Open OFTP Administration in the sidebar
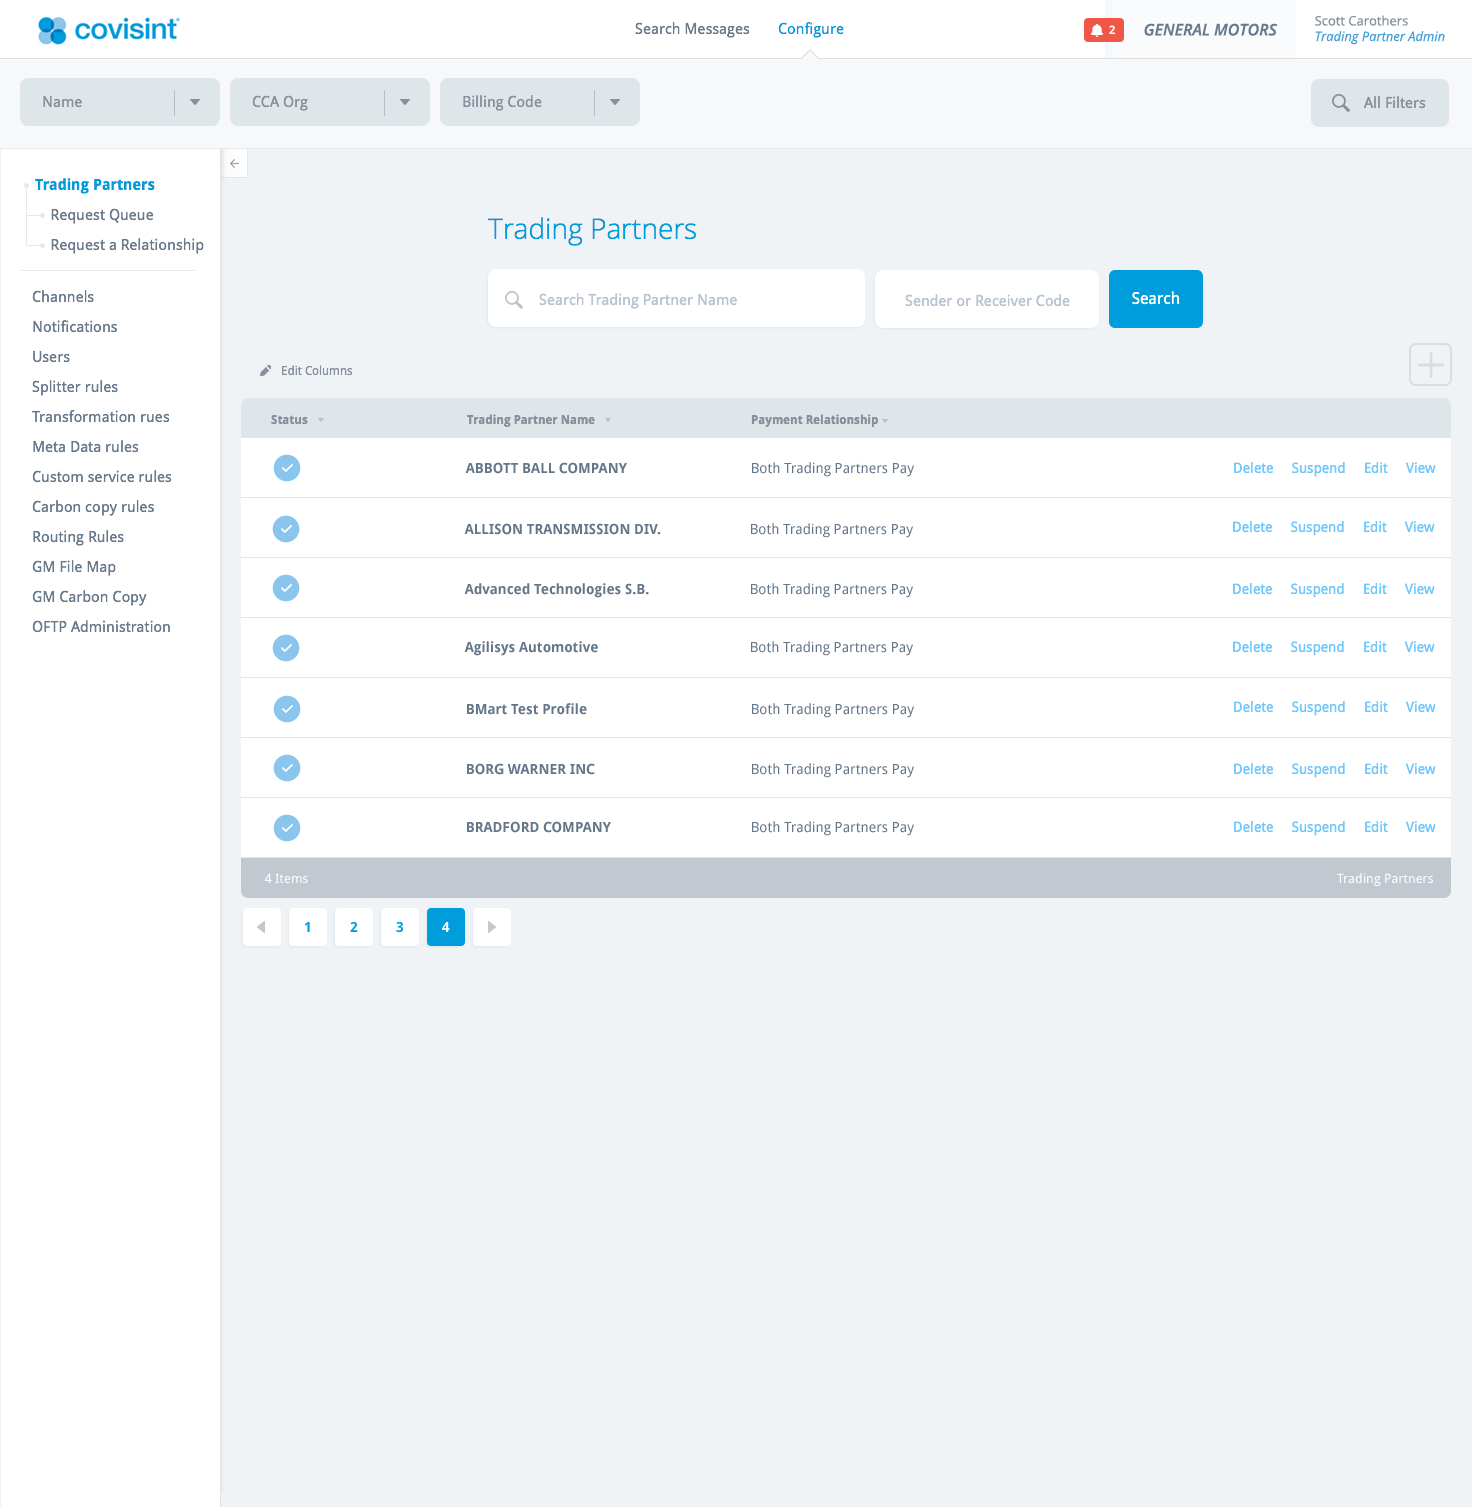1472x1507 pixels. pos(101,627)
